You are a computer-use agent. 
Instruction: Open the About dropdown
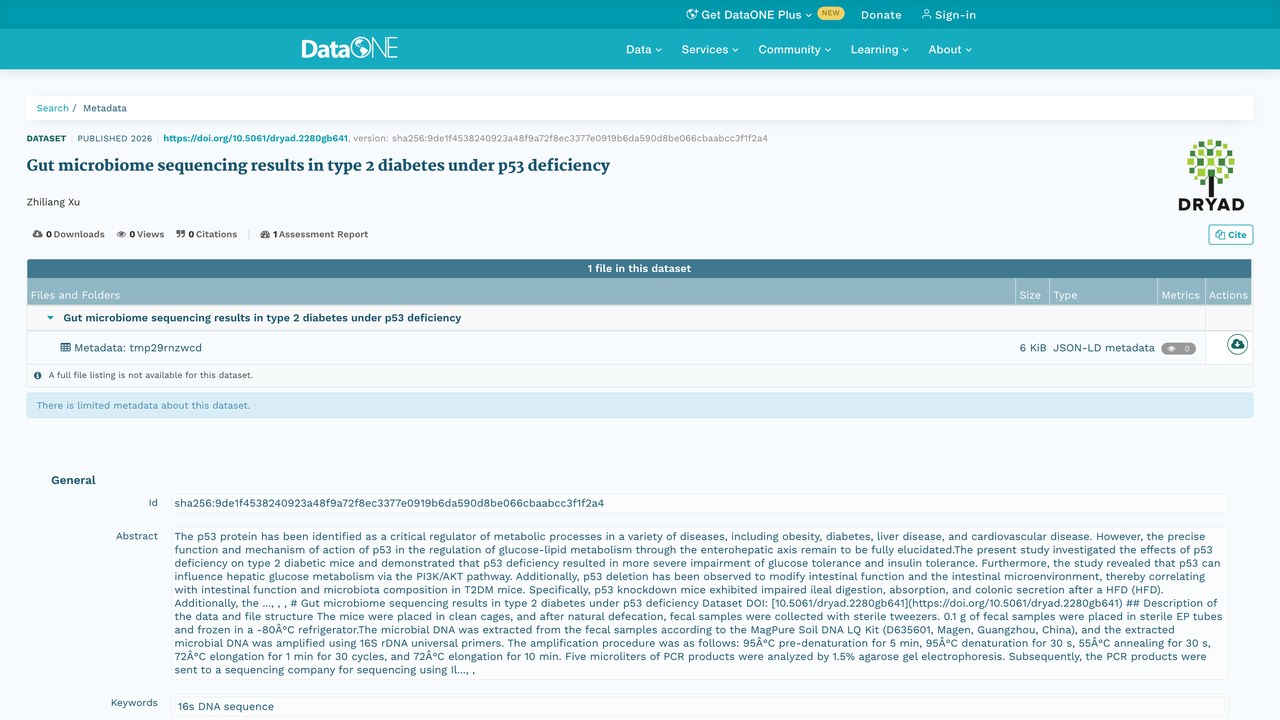tap(950, 49)
